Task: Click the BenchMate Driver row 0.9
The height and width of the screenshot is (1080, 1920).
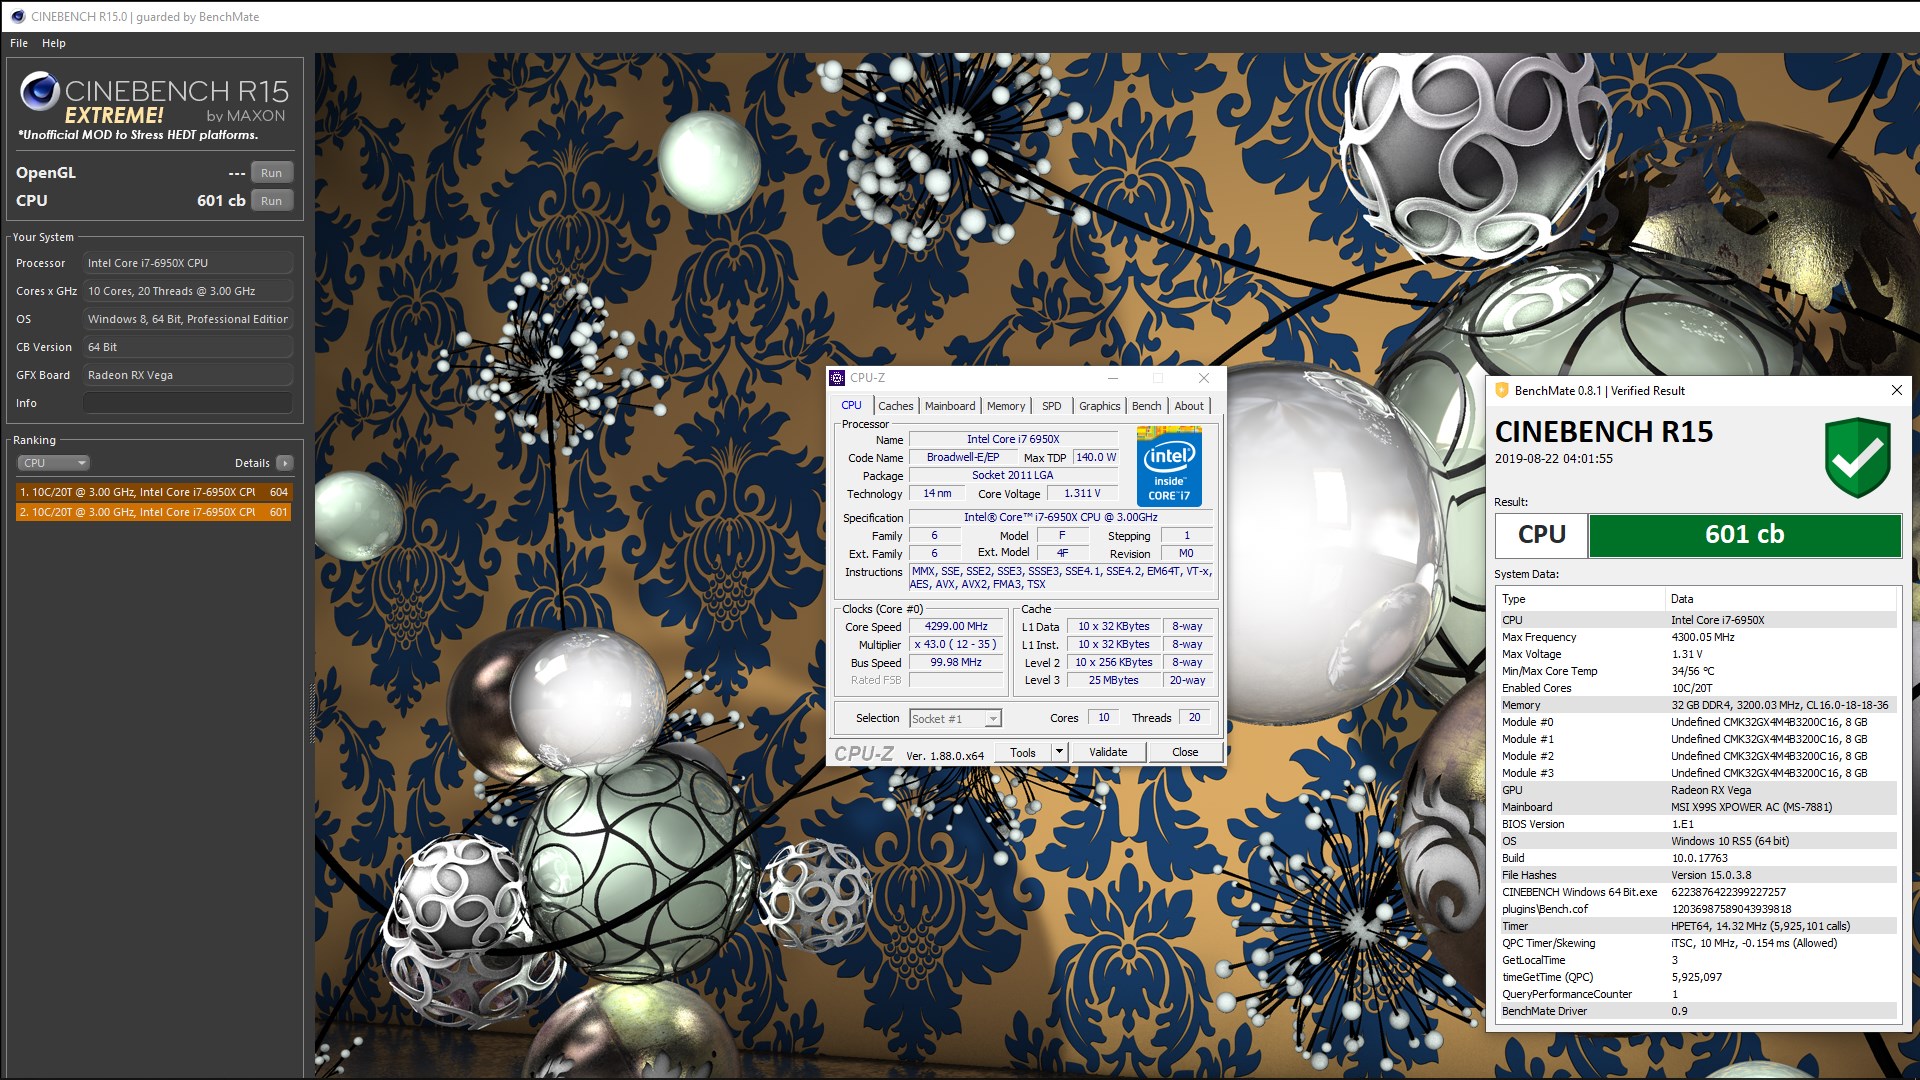Action: pyautogui.click(x=1697, y=1011)
